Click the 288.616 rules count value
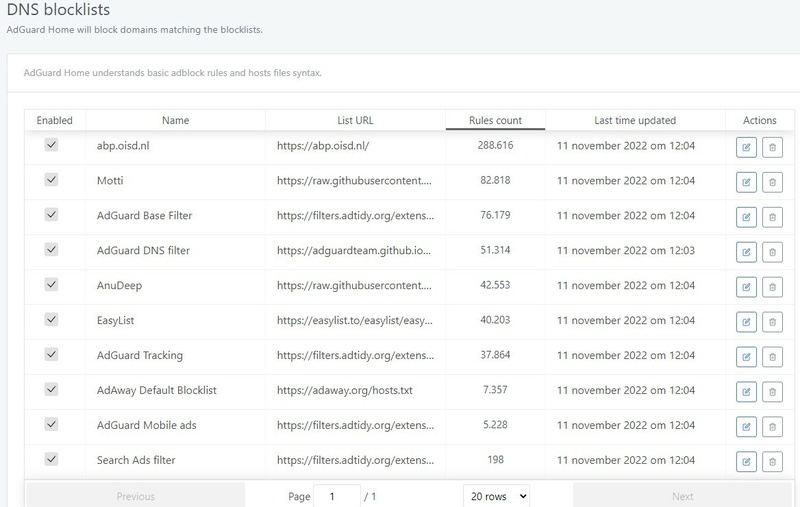This screenshot has height=507, width=800. (495, 145)
